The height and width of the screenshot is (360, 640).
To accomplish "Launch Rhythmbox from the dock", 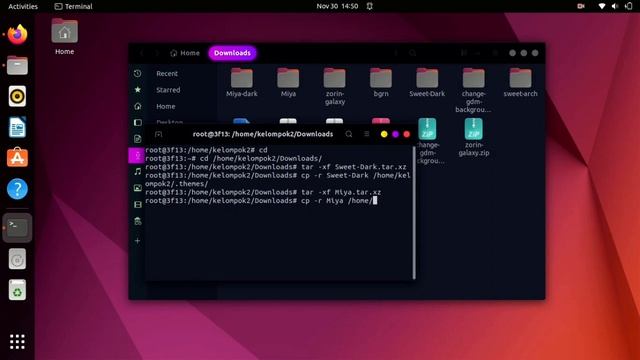I will click(17, 96).
